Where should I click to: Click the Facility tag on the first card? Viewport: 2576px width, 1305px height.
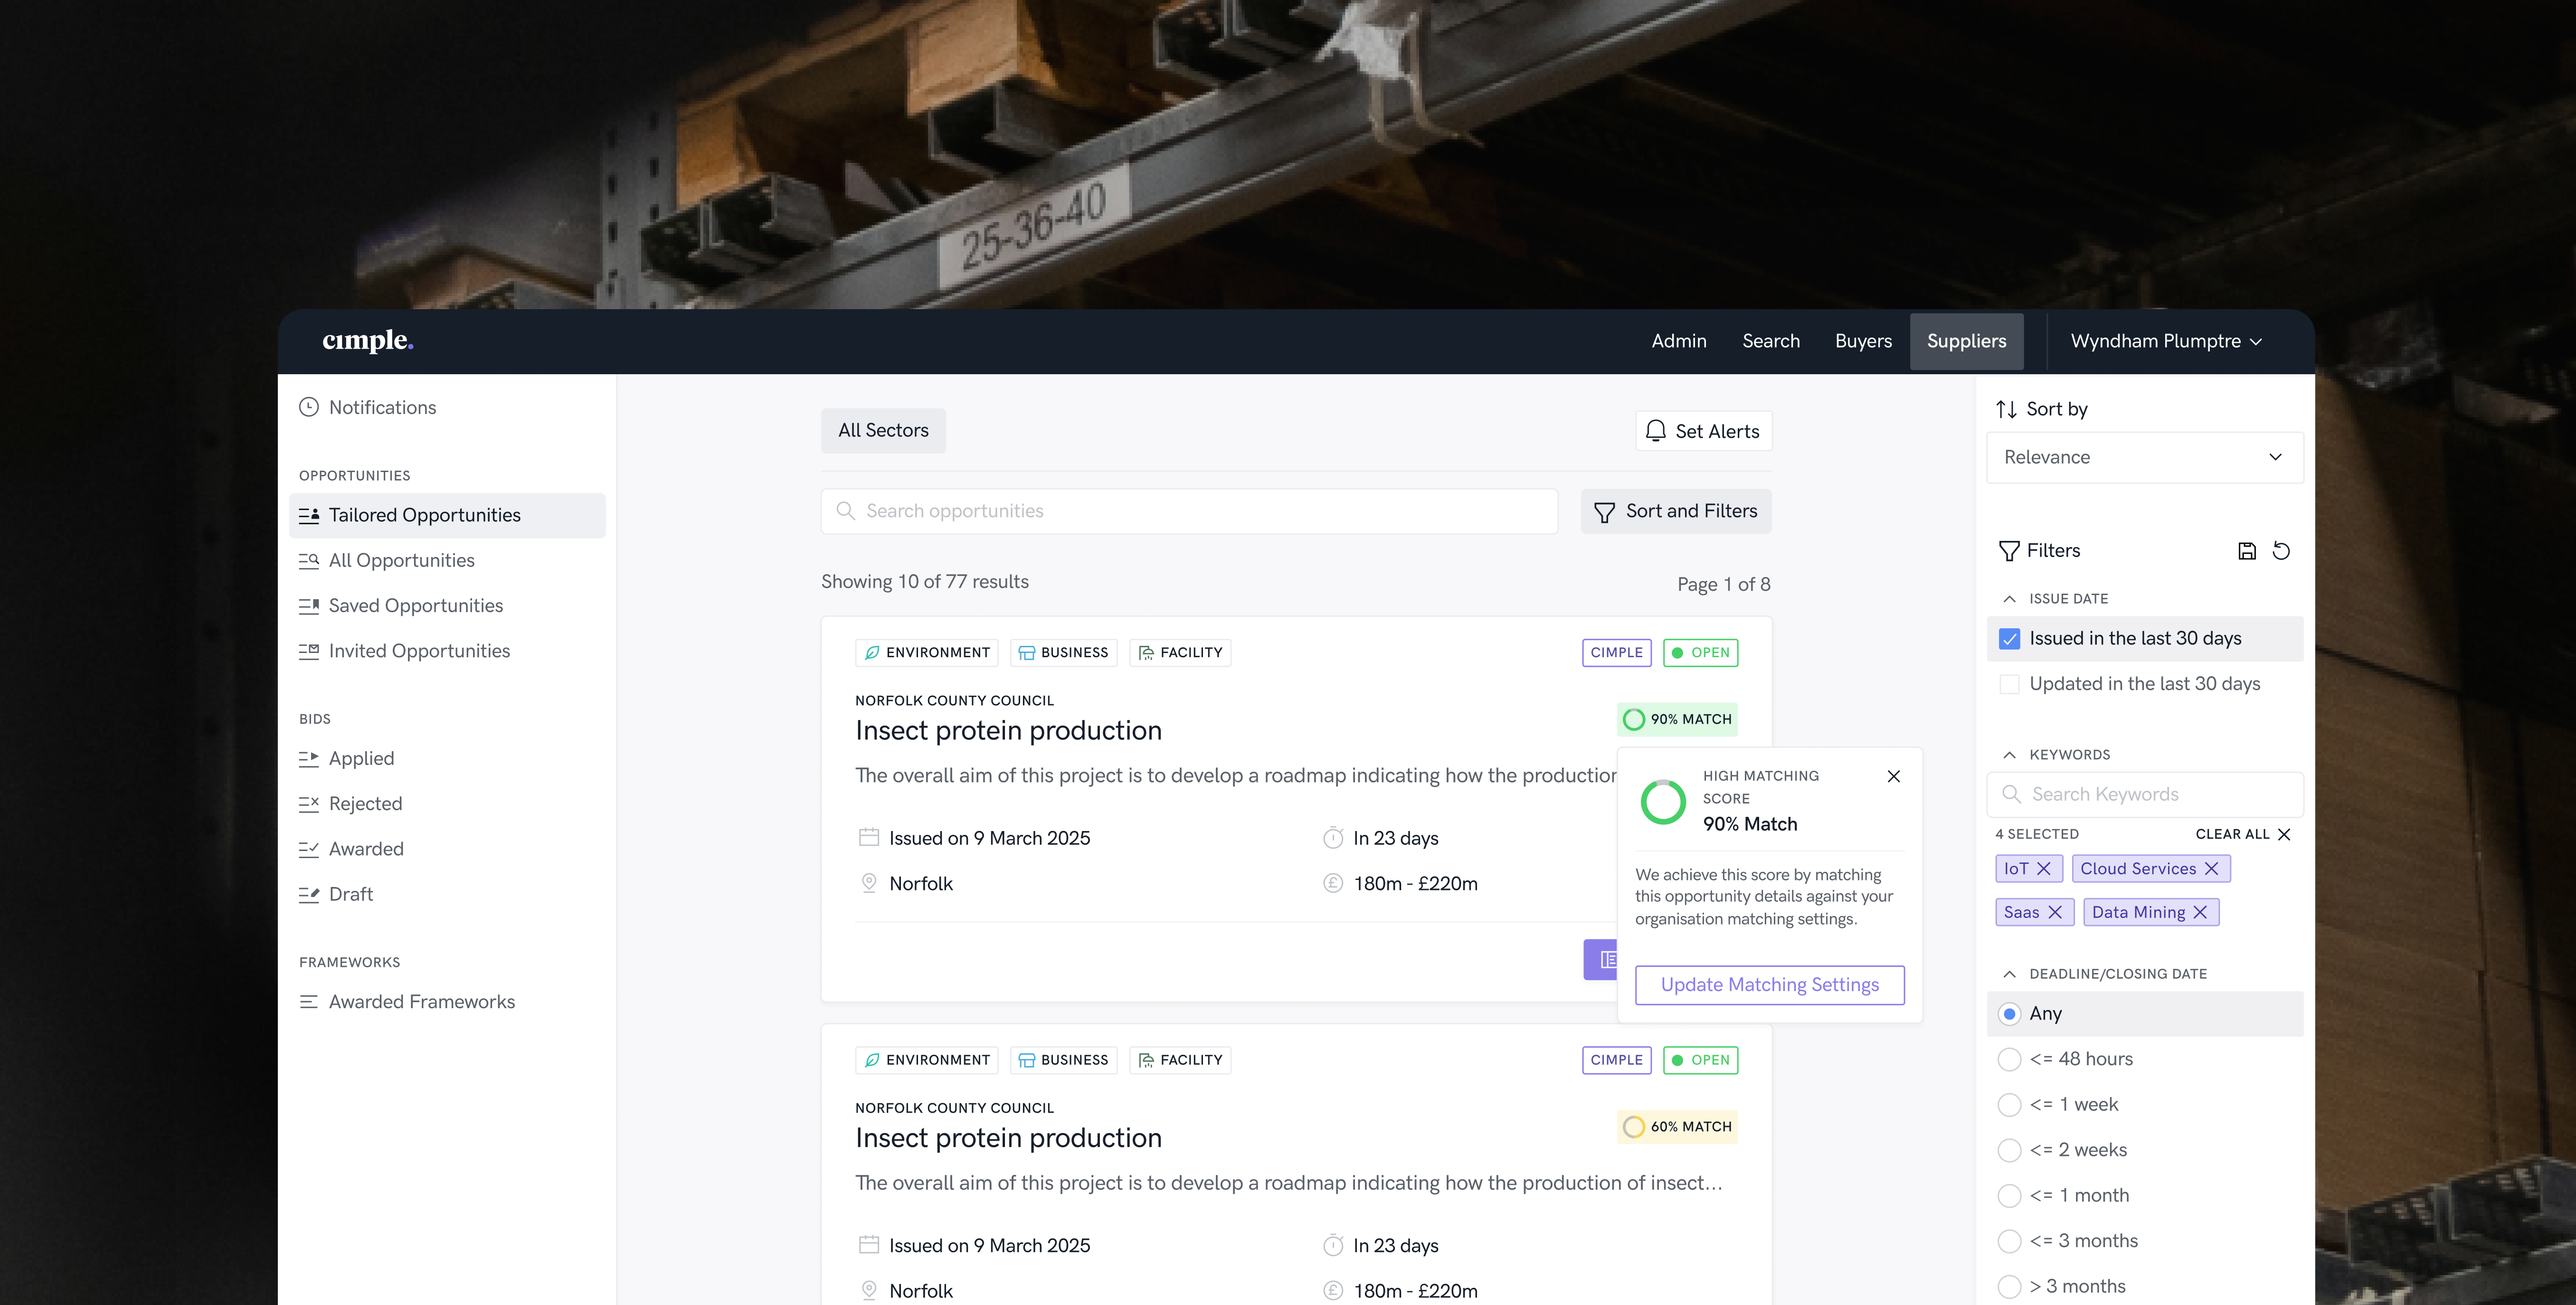click(1180, 653)
